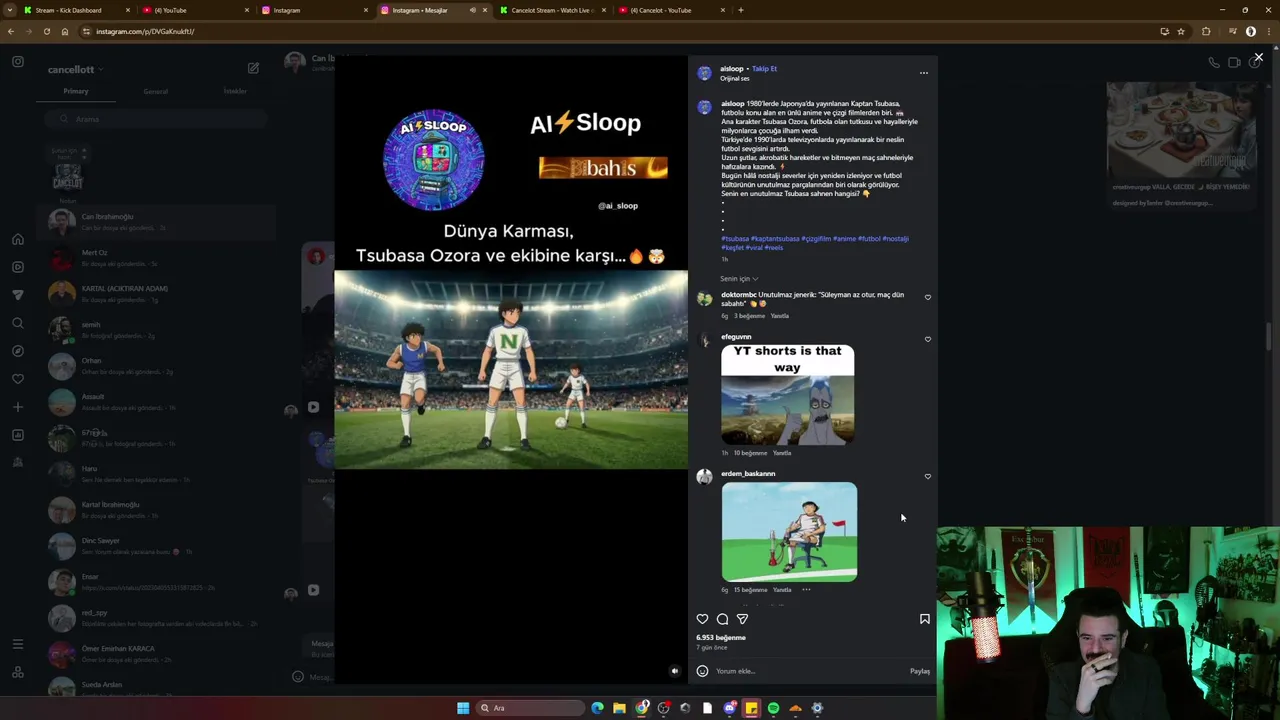Share the post with the paper plane icon

pos(742,619)
